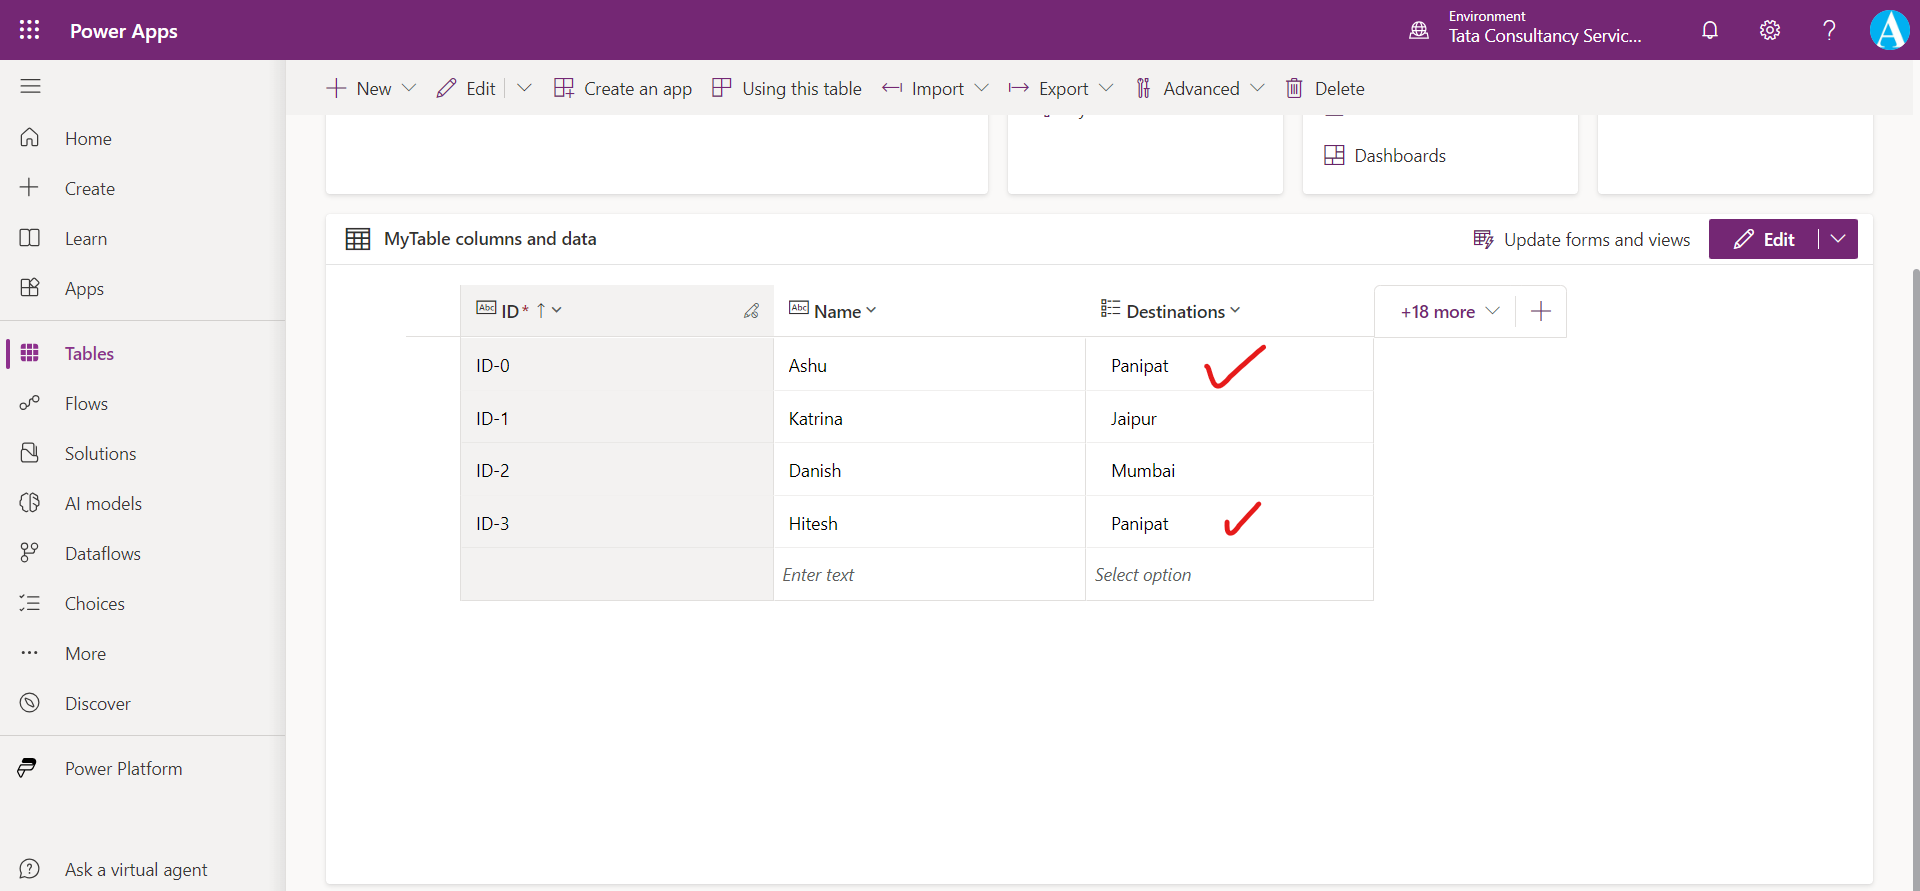This screenshot has width=1920, height=891.
Task: Click the ID column edit pencil icon
Action: [751, 311]
